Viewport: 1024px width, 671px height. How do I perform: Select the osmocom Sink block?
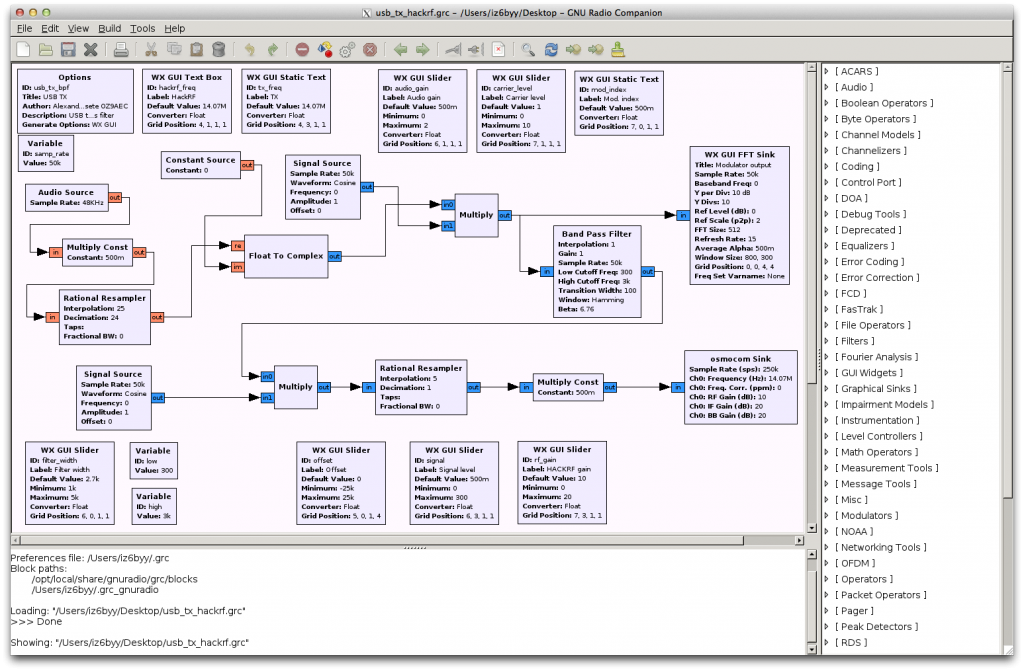click(x=741, y=385)
